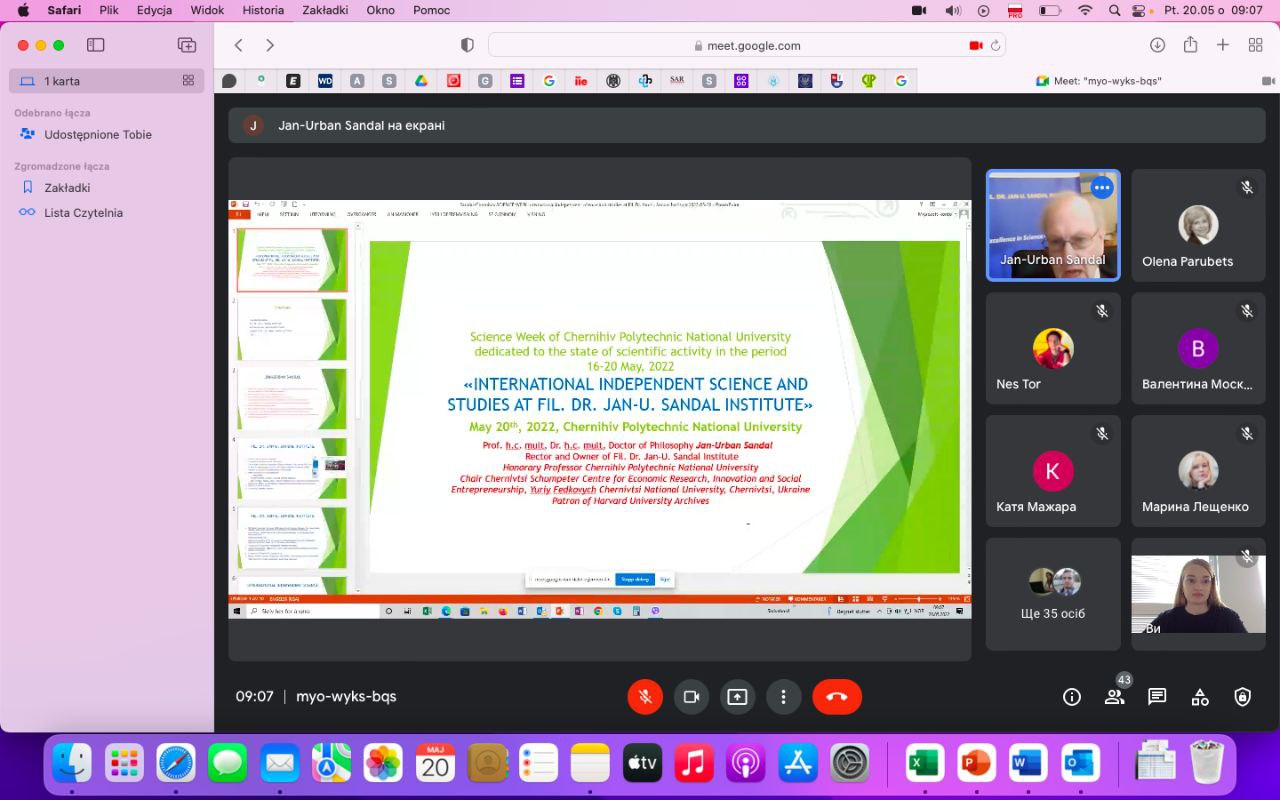This screenshot has width=1280, height=800.
Task: Toggle the camera on or off
Action: point(691,697)
